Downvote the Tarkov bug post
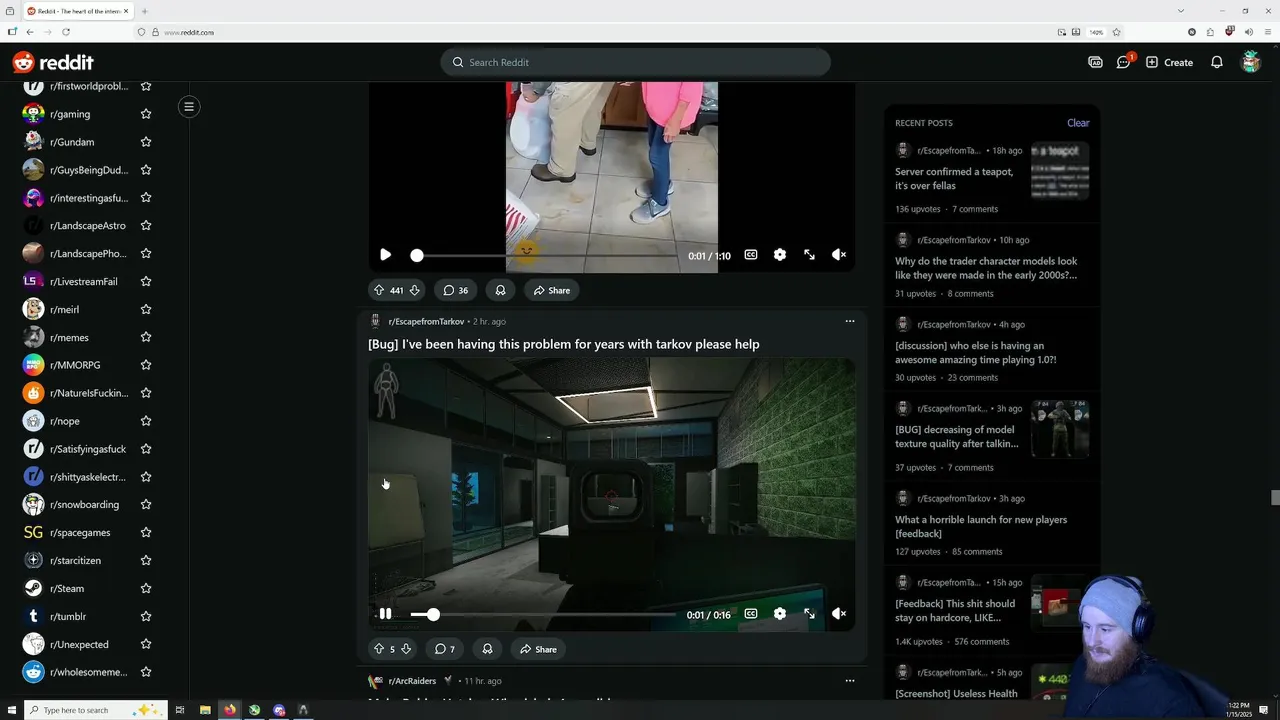The height and width of the screenshot is (720, 1280). click(x=406, y=649)
